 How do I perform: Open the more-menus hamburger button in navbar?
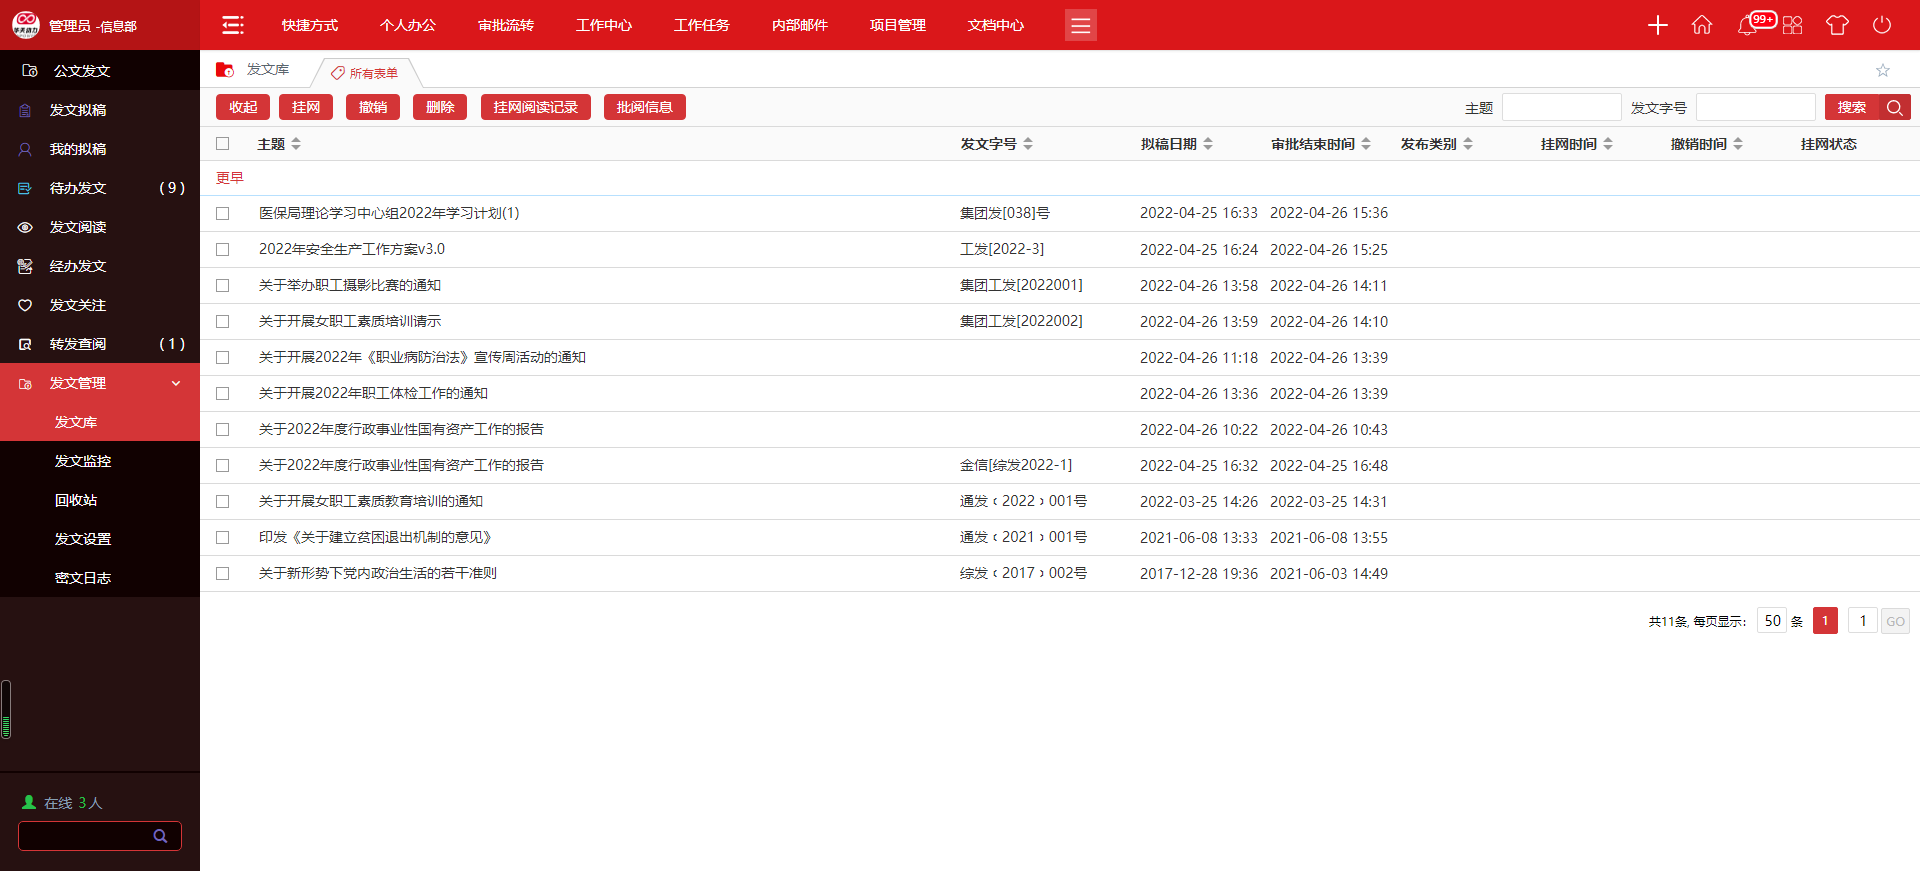click(1080, 25)
